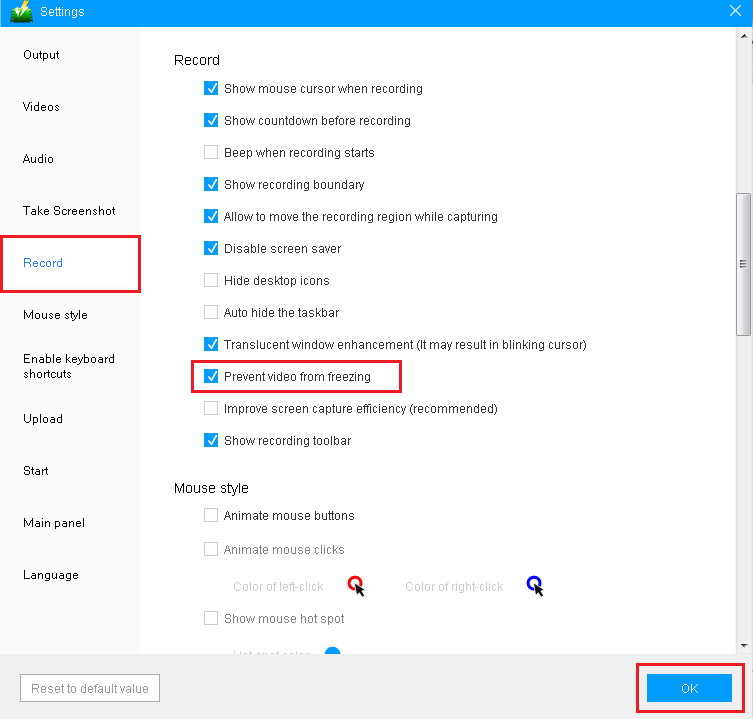Click the Record section heading
This screenshot has height=719, width=753.
[x=197, y=60]
